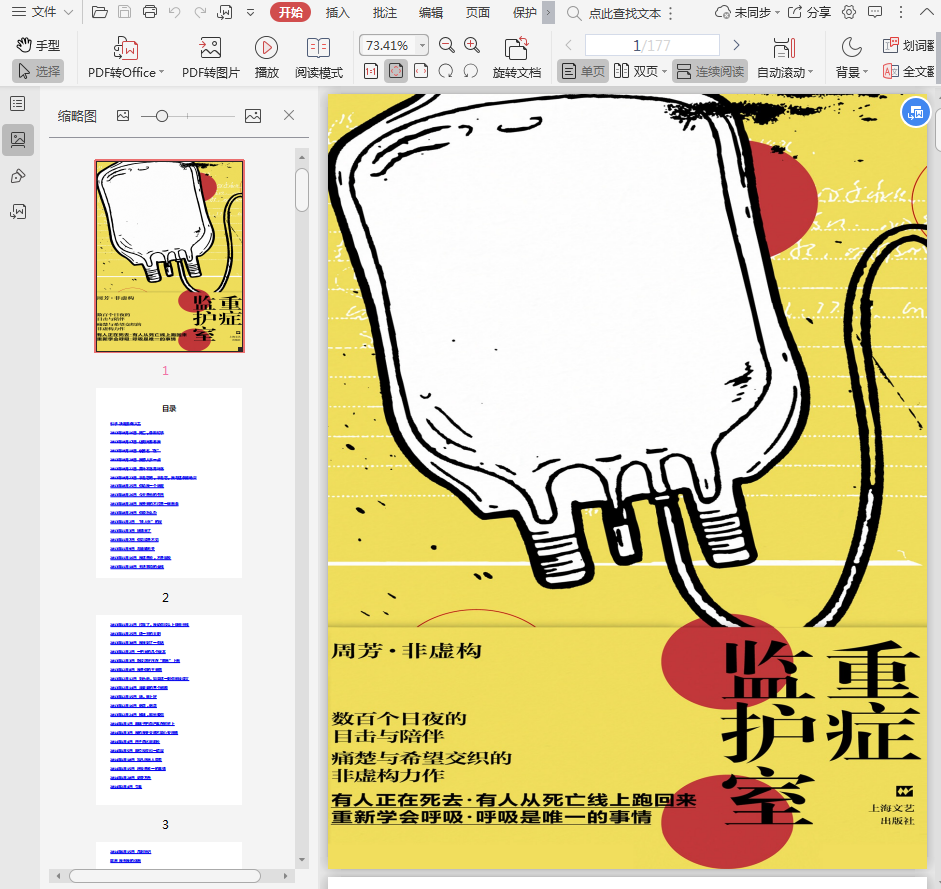The width and height of the screenshot is (941, 889).
Task: Switch to the 批注 tab
Action: coord(384,12)
